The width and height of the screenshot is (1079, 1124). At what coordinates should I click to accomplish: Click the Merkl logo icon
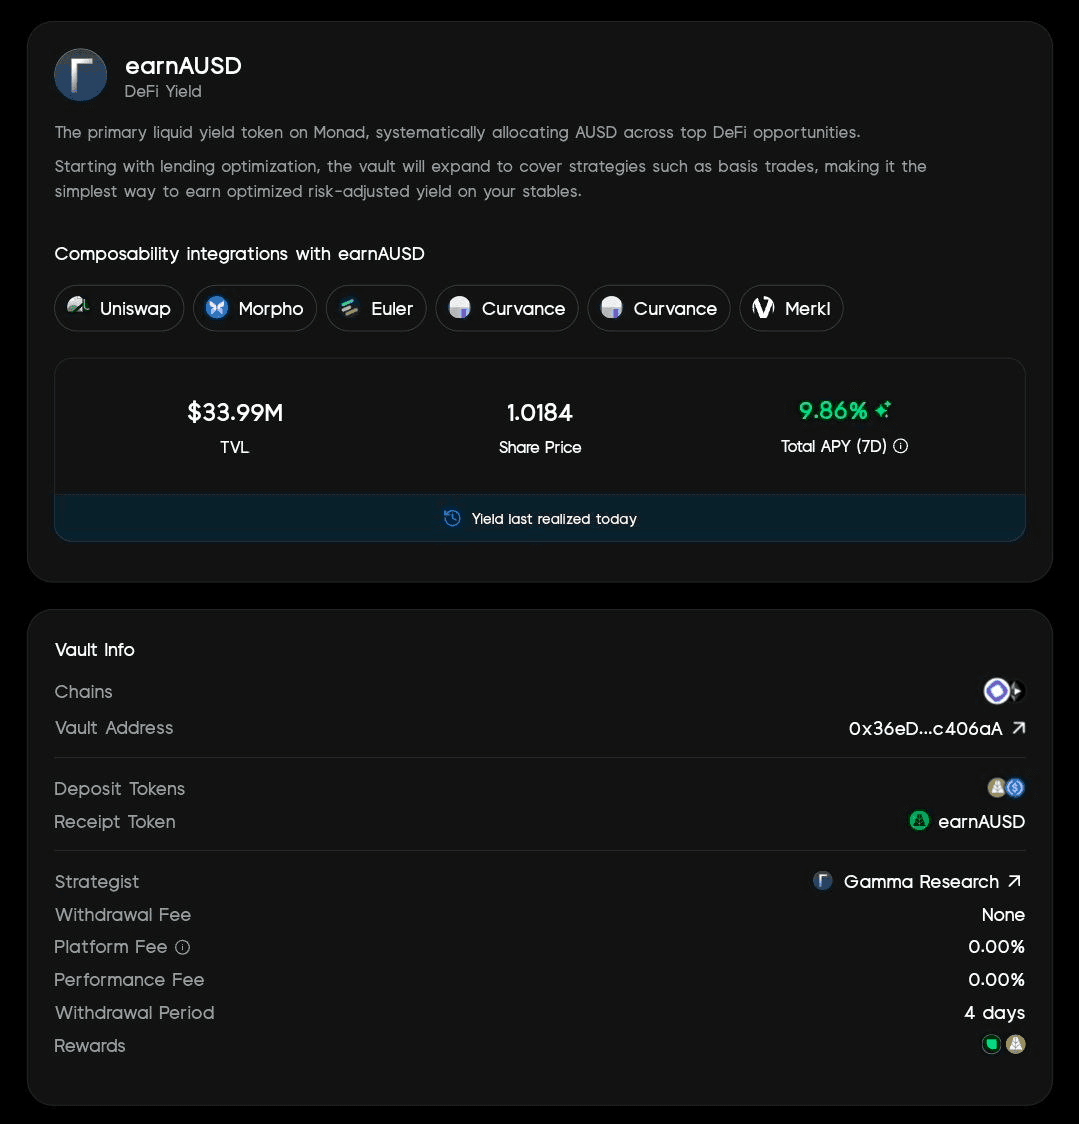763,308
